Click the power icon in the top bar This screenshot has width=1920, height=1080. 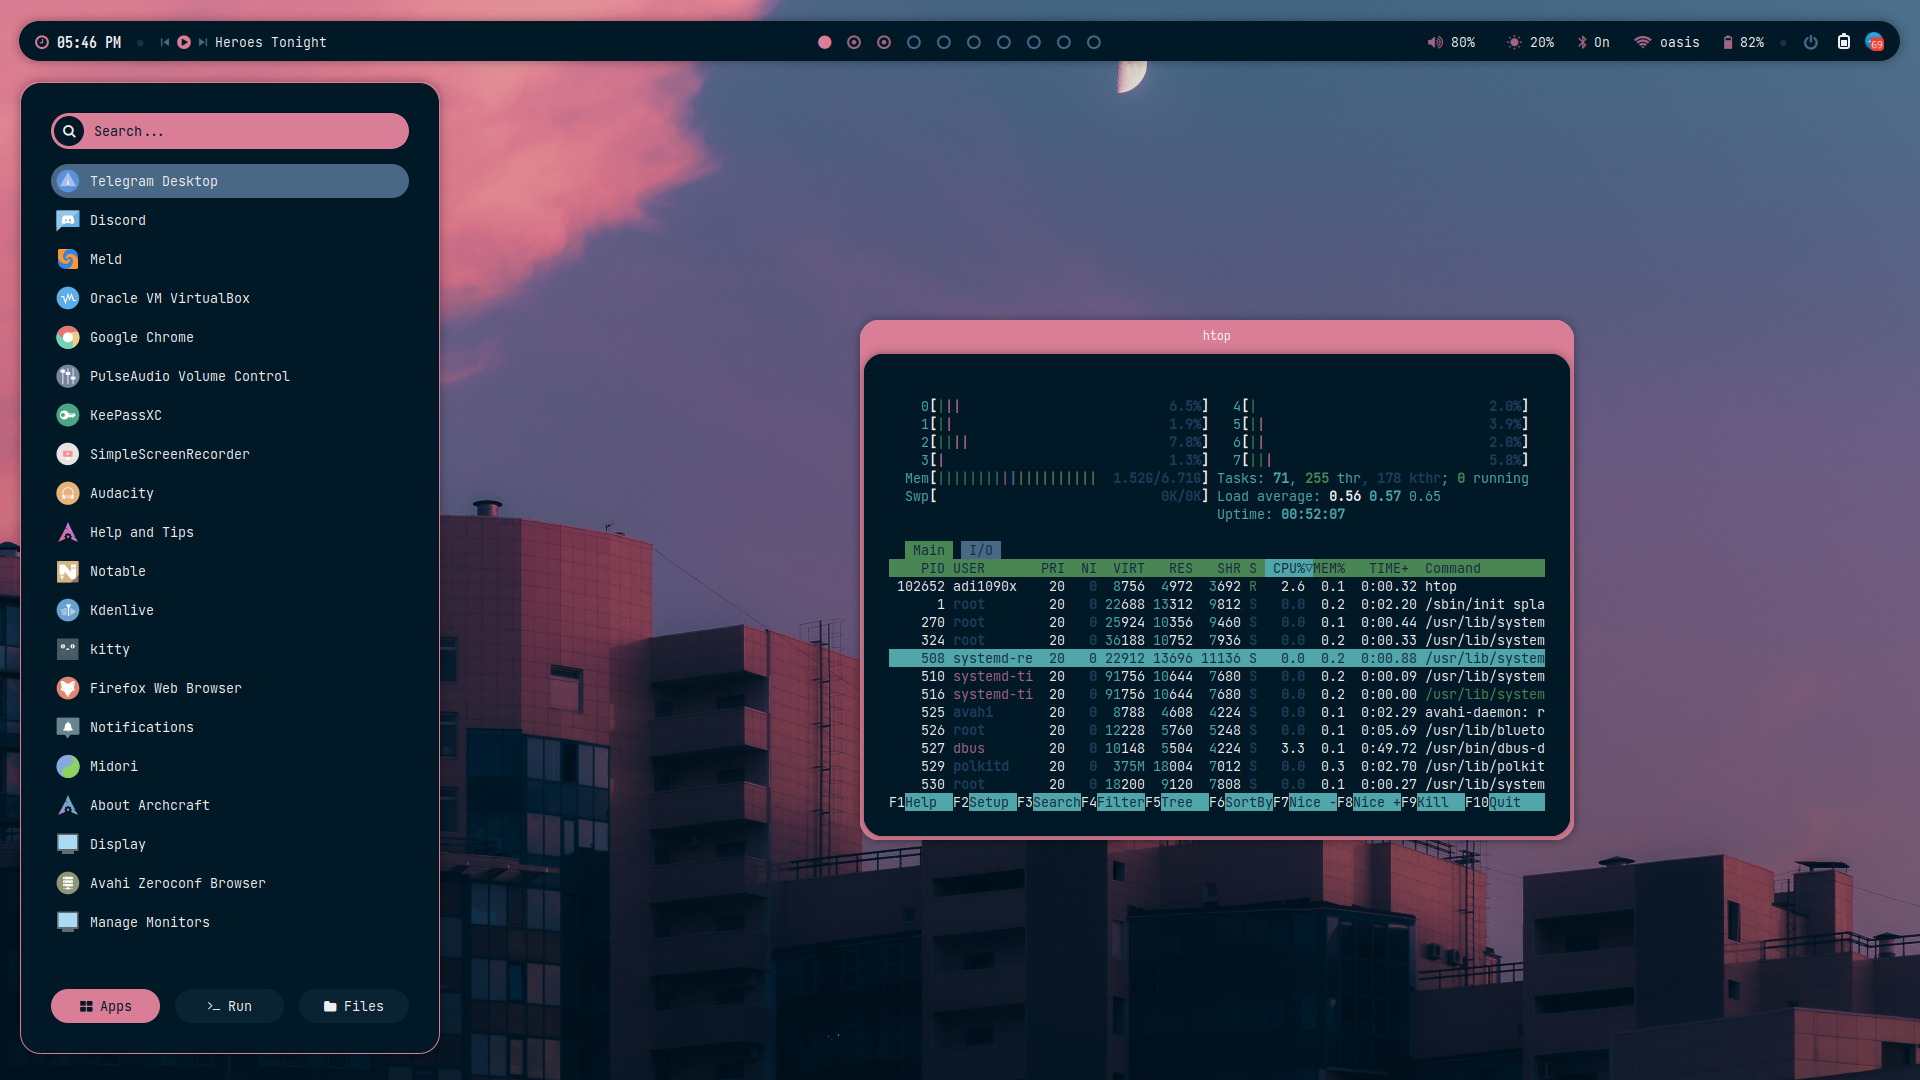[x=1810, y=42]
